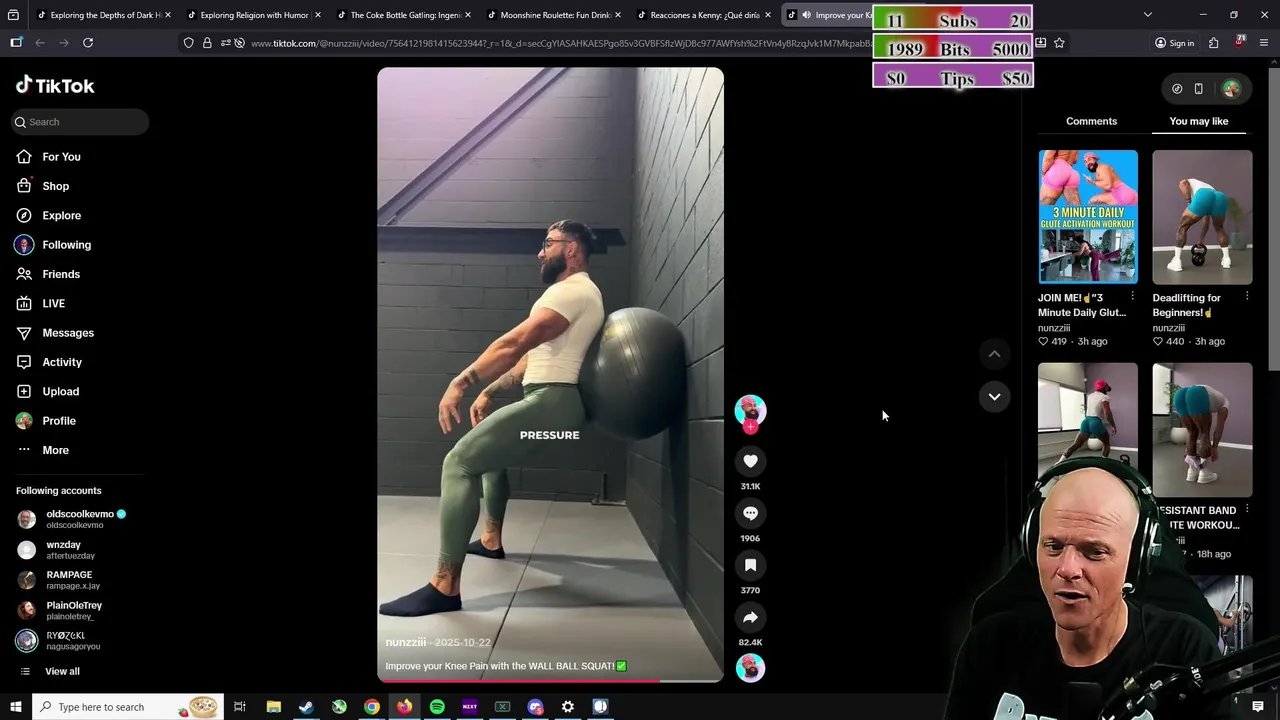Open File Explorer from the taskbar
The image size is (1280, 720).
tap(273, 707)
